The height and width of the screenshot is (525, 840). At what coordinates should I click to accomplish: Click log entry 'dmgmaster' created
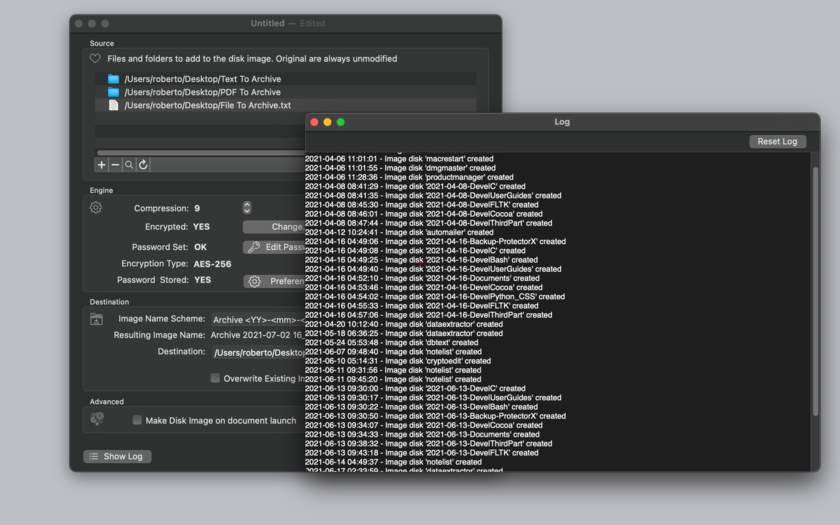point(400,168)
